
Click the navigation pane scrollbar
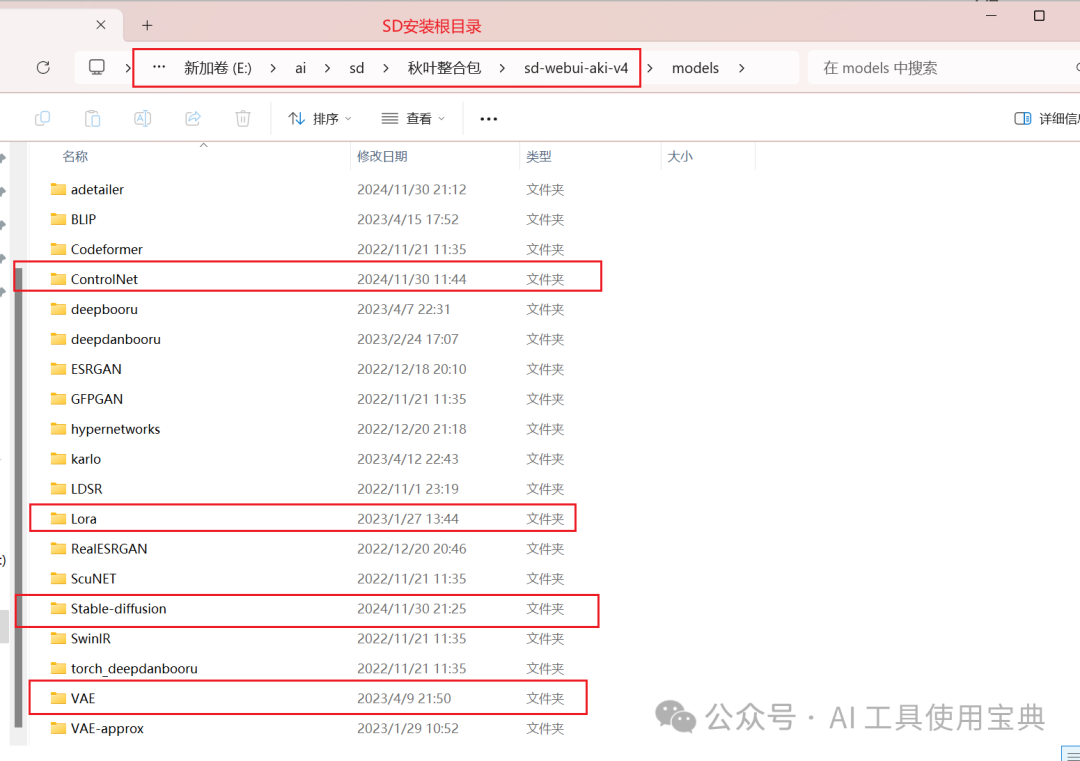click(19, 497)
